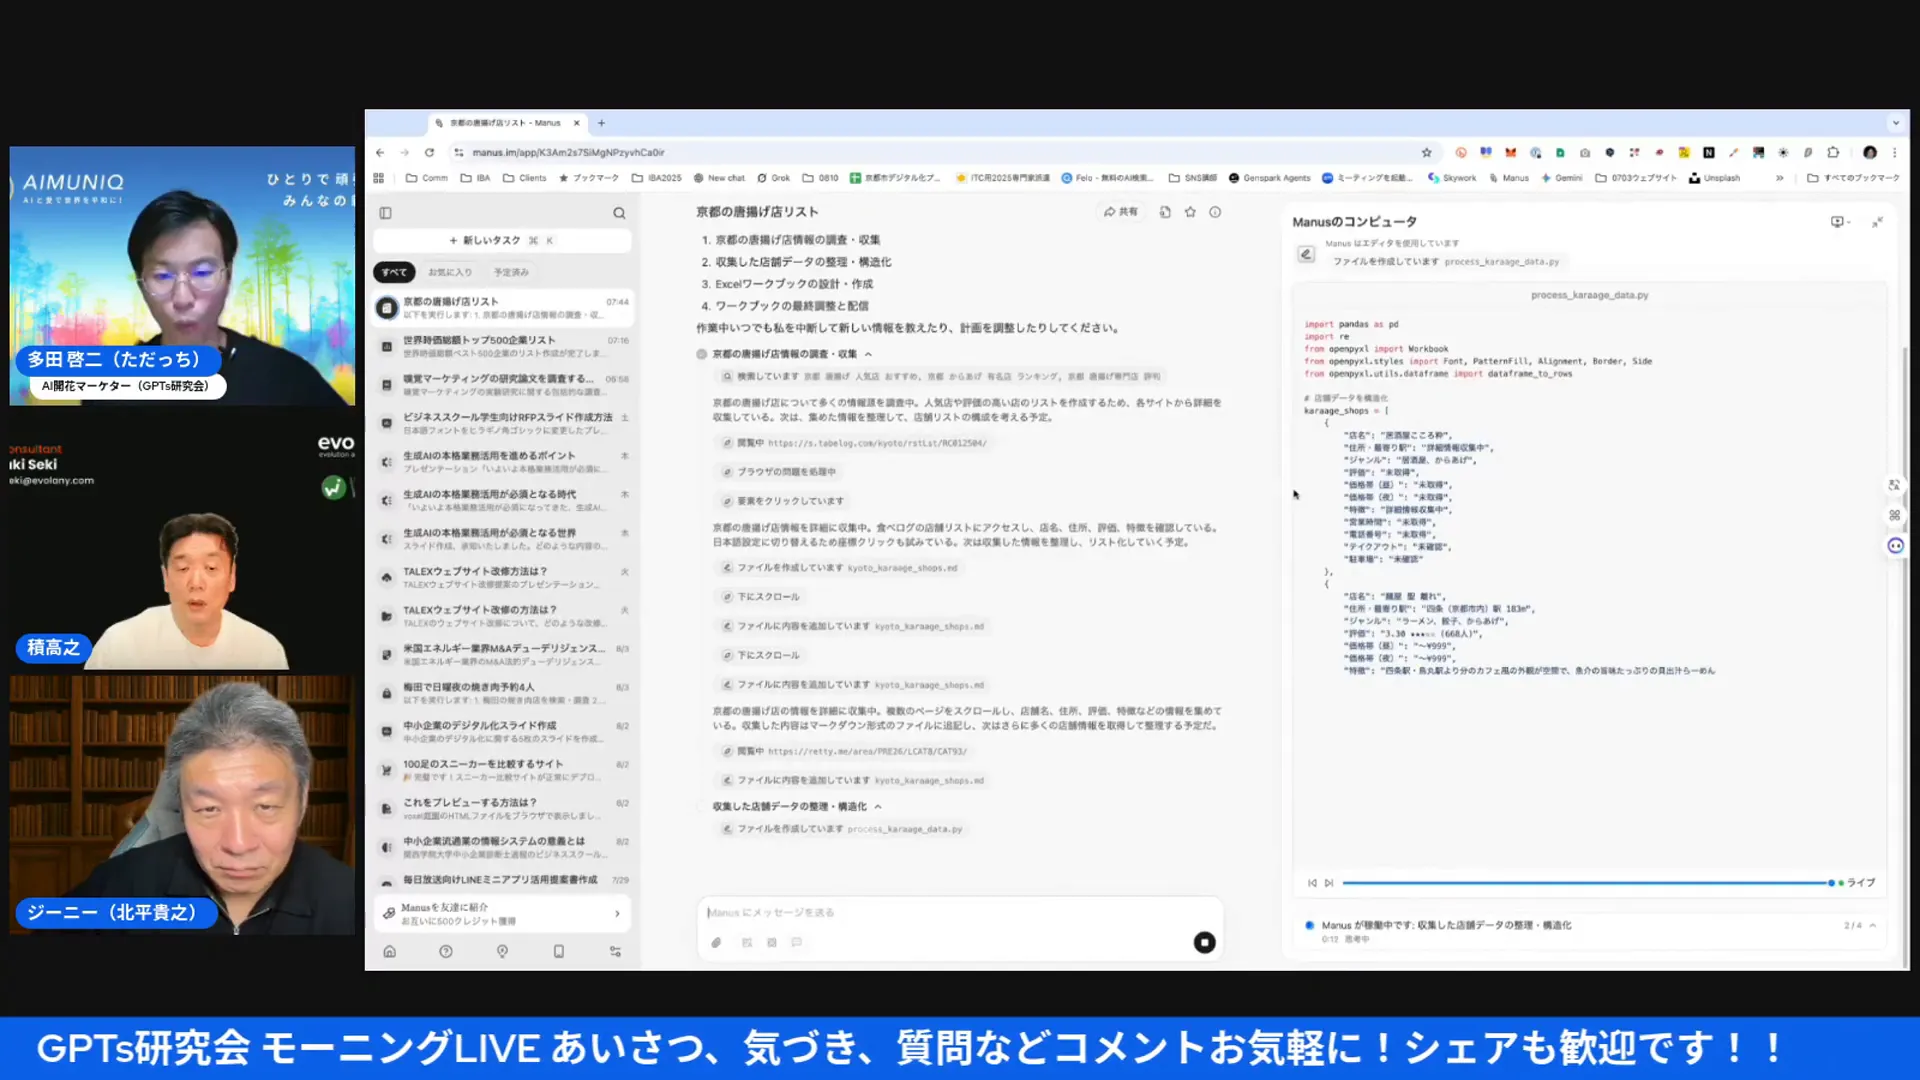Image resolution: width=1920 pixels, height=1080 pixels.
Task: Select the お気に入り filter tab
Action: (450, 272)
